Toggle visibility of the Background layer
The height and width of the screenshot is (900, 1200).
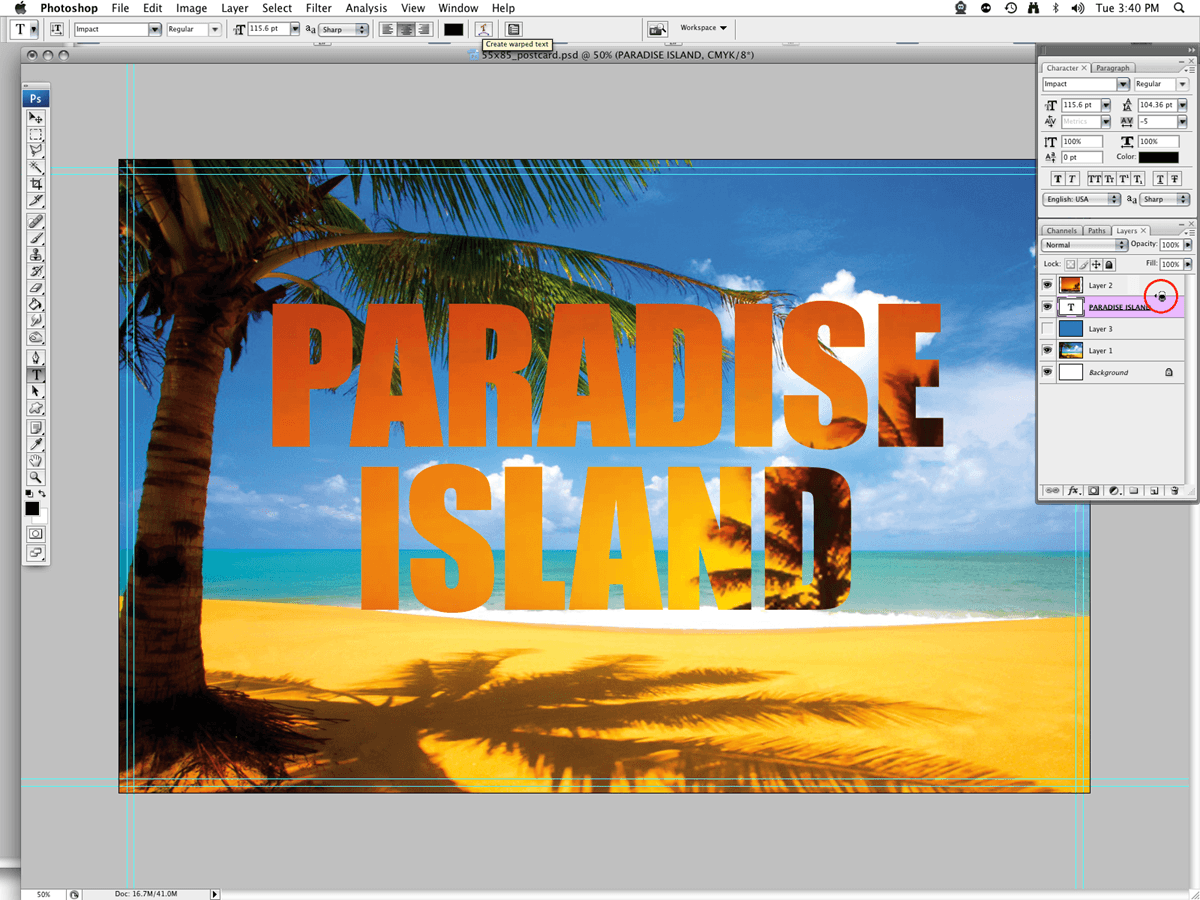1047,372
